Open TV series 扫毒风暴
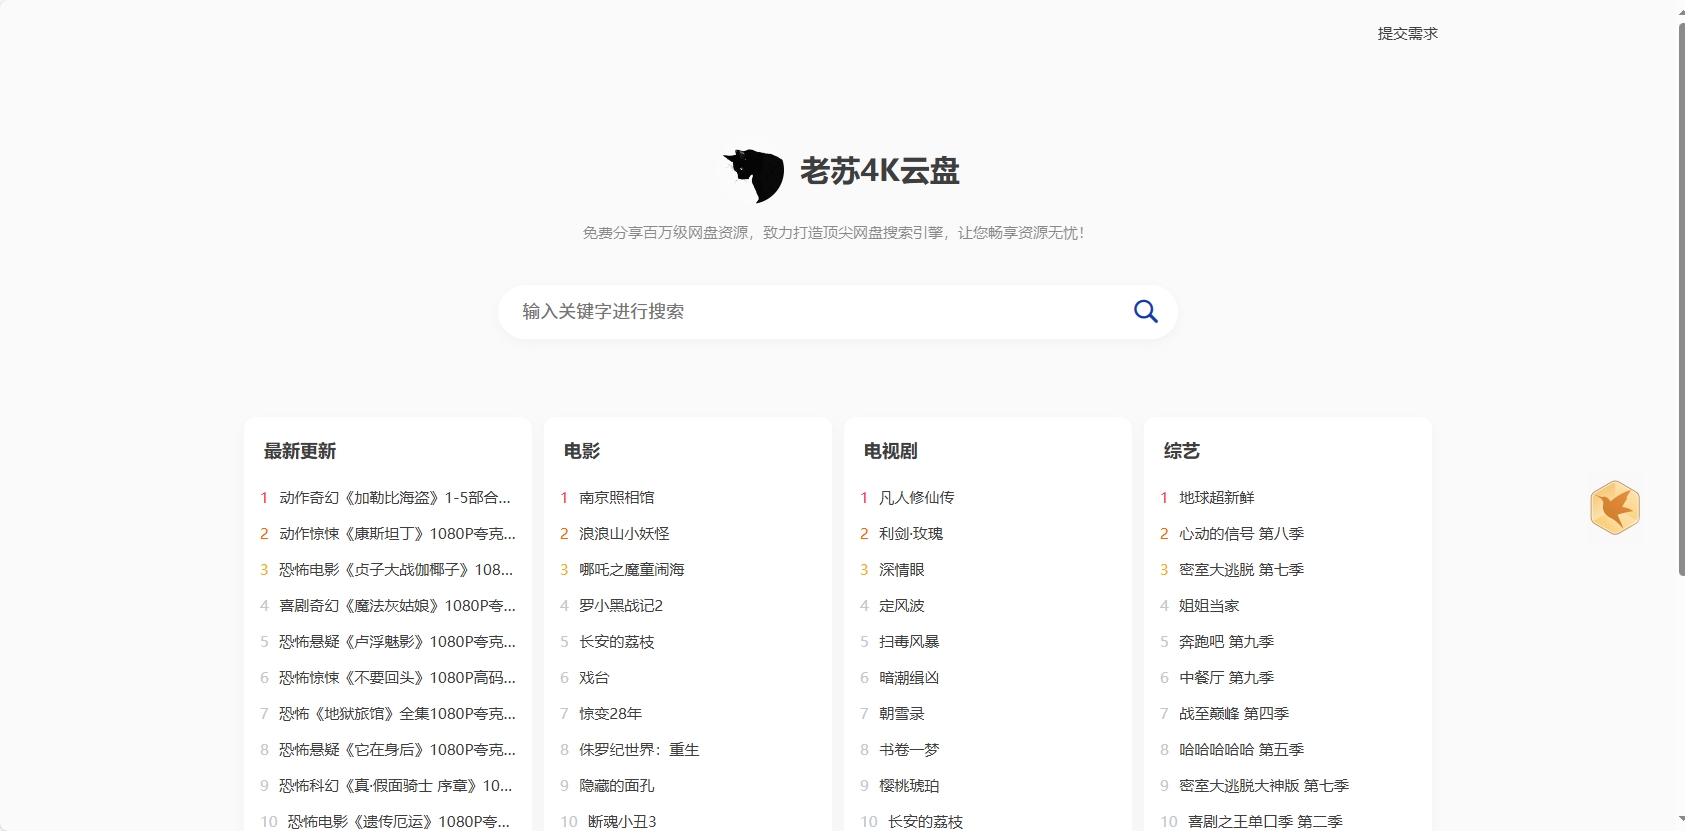 tap(909, 641)
